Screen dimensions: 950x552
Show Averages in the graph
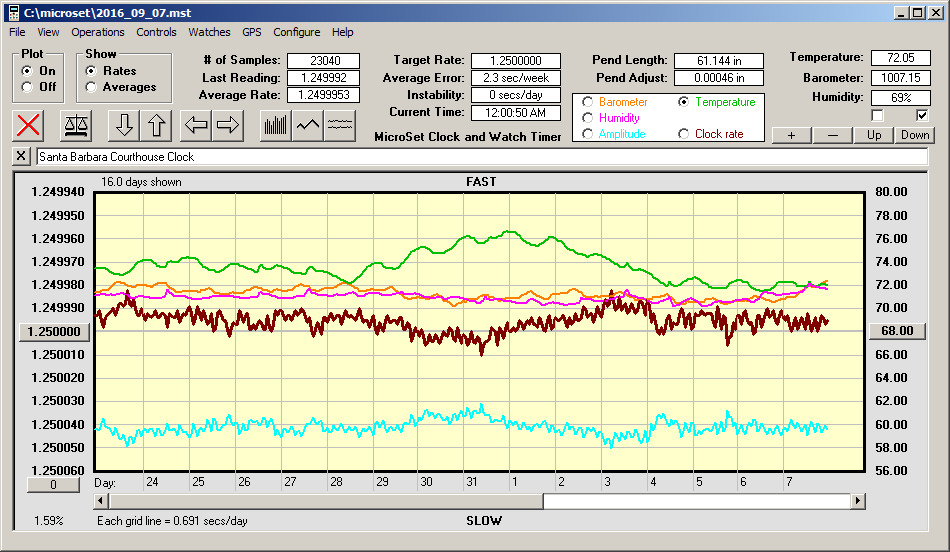pyautogui.click(x=91, y=87)
